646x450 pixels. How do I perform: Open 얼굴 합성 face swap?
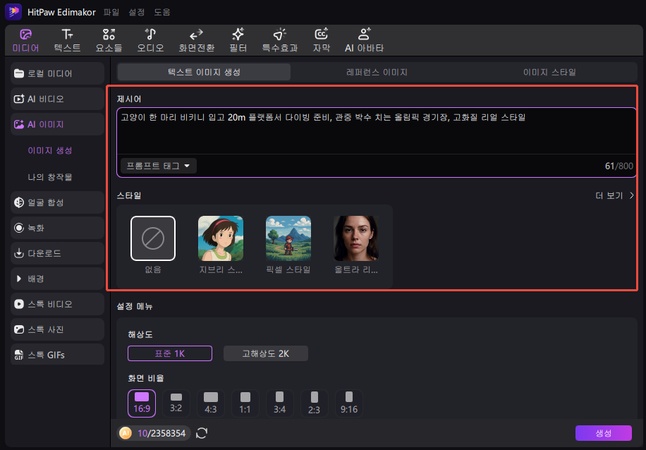(x=57, y=202)
